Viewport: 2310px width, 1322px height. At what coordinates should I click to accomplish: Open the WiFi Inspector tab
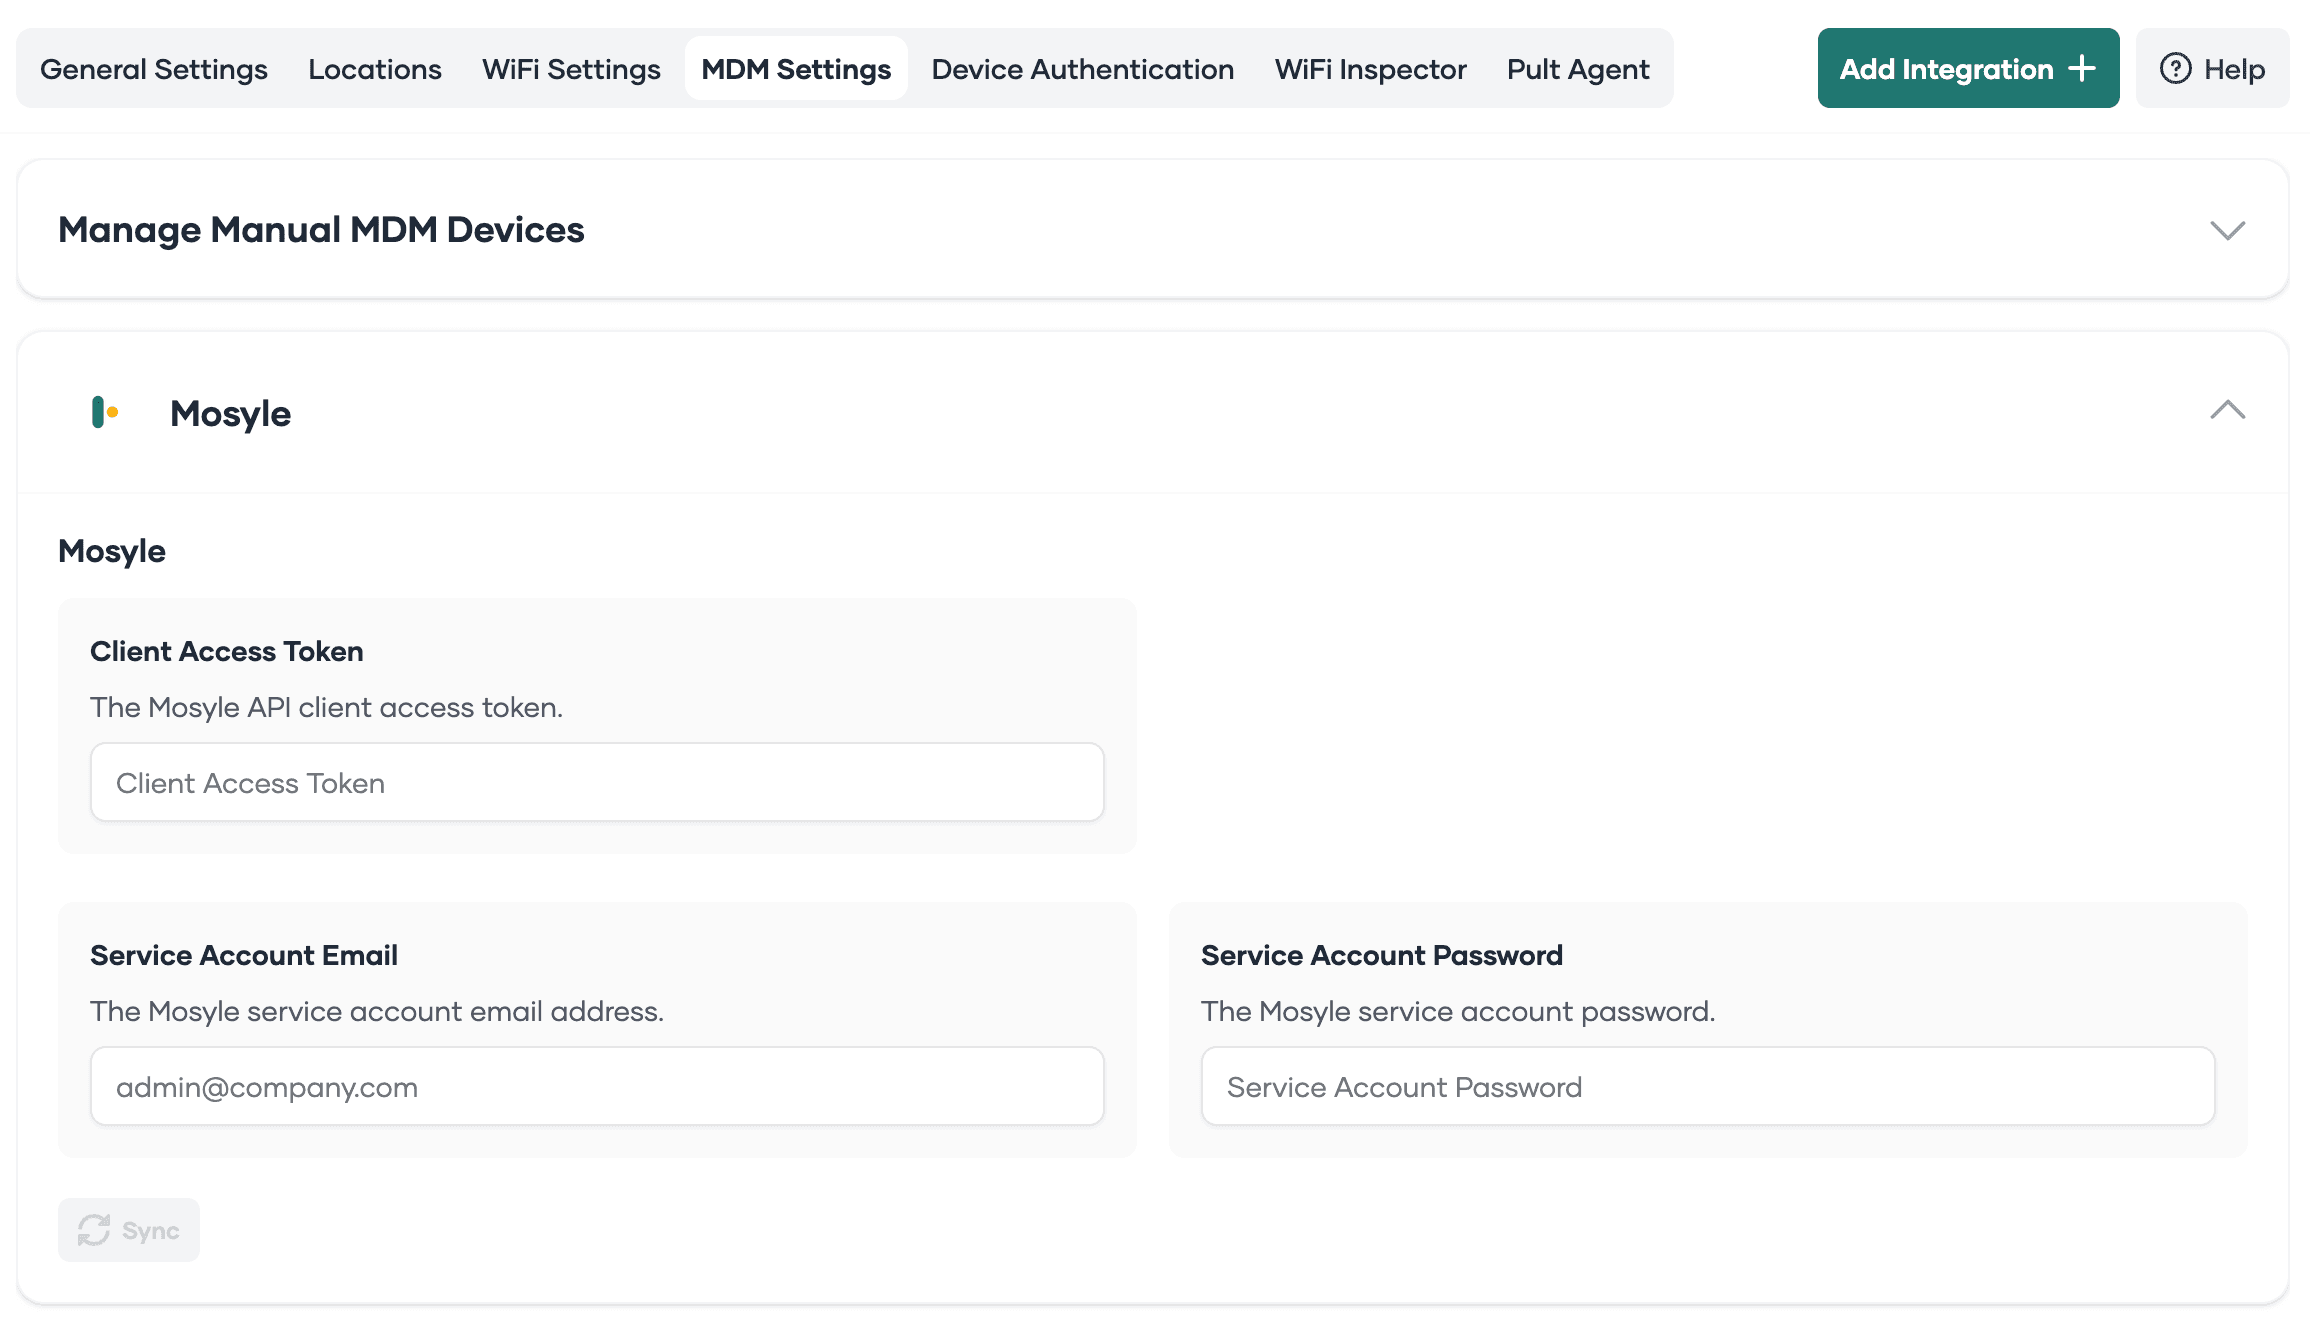(1370, 68)
